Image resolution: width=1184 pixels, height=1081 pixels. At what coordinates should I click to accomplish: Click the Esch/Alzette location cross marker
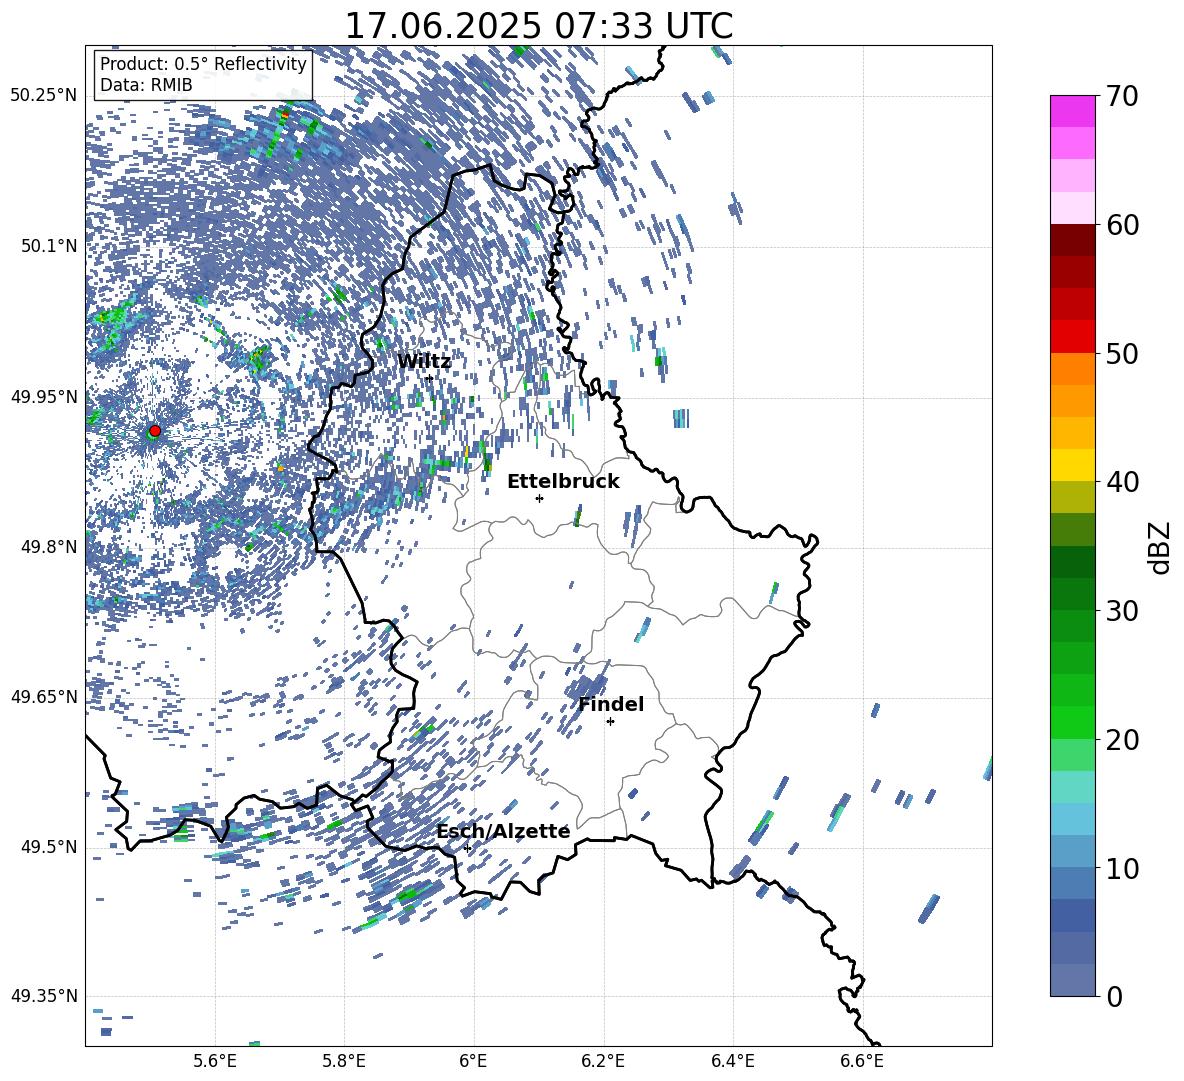pyautogui.click(x=467, y=848)
